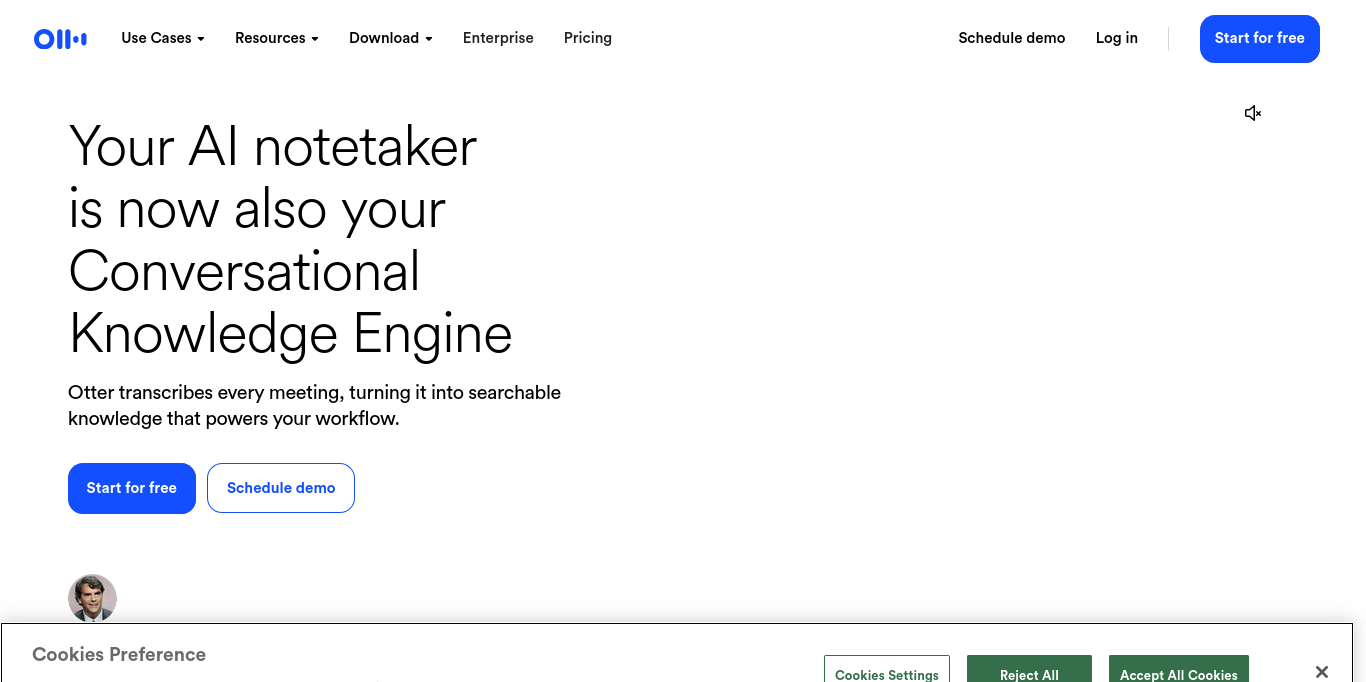Close the Cookies Preference banner

1322,672
